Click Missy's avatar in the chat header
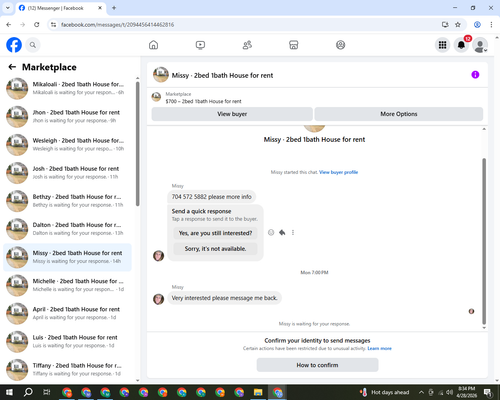500x400 pixels. [x=161, y=75]
